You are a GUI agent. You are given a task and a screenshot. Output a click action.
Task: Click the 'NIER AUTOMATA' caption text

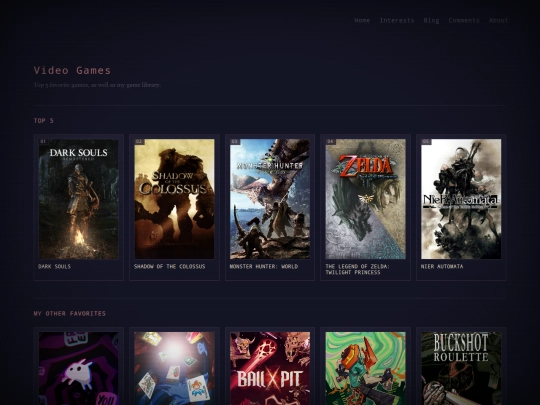pos(442,267)
